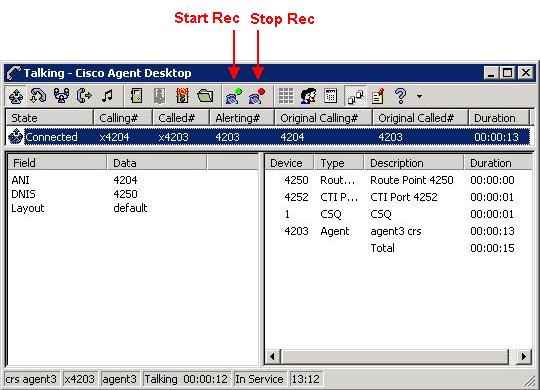Open real-time reports calendar-style icon
Viewport: 540px width, 390px height.
click(x=331, y=96)
